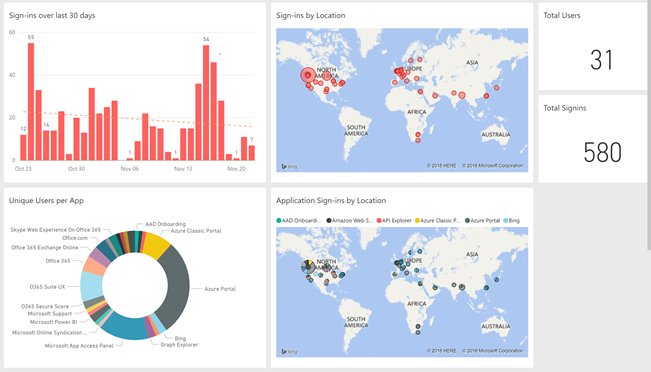Click the 'Microsoft App Access Panel' label
Image resolution: width=651 pixels, height=372 pixels.
click(x=79, y=346)
